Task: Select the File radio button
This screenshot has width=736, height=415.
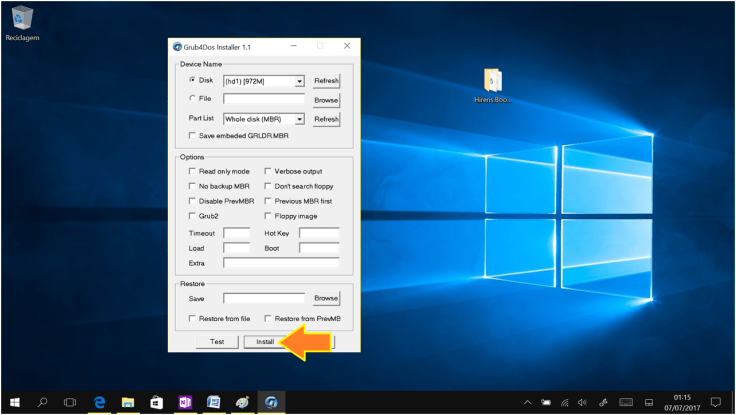Action: pos(193,99)
